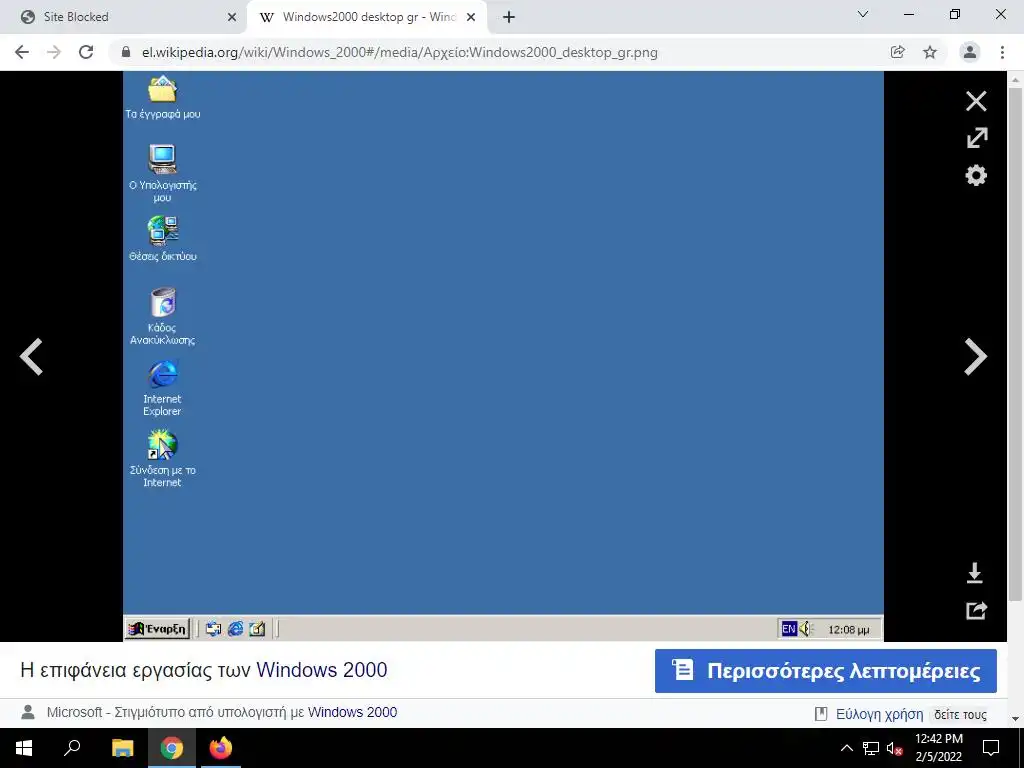Screen dimensions: 1024x768
Task: Download this file using the arrow icon
Action: click(974, 573)
